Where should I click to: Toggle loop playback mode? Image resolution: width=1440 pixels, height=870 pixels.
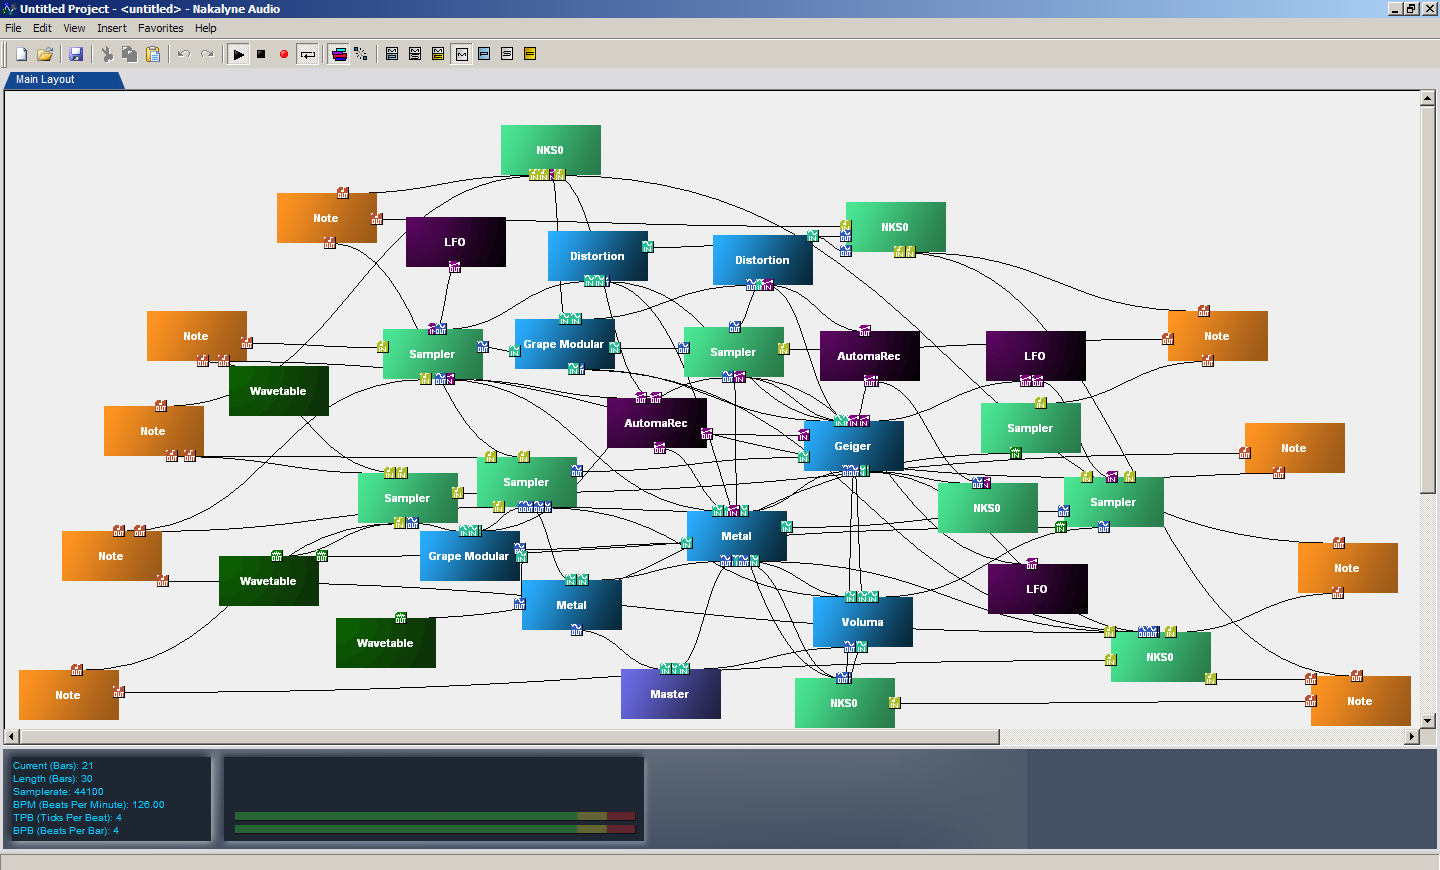pos(308,54)
